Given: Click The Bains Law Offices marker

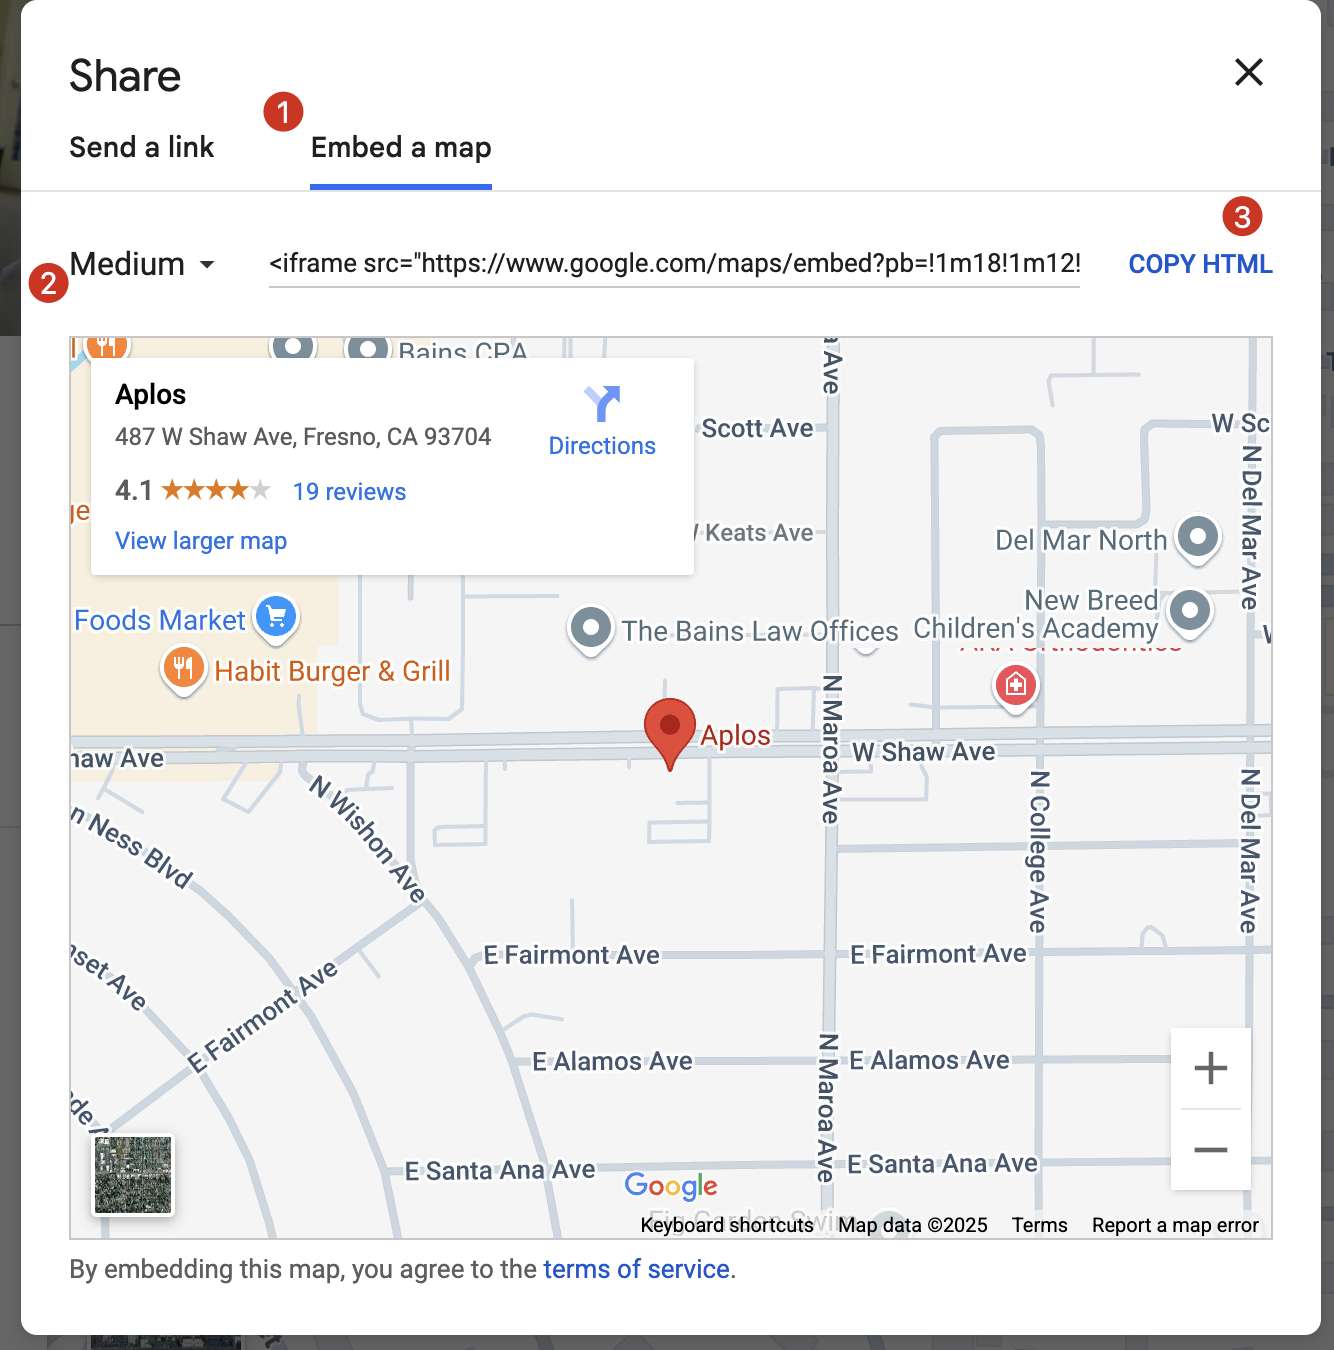Looking at the screenshot, I should [x=591, y=629].
